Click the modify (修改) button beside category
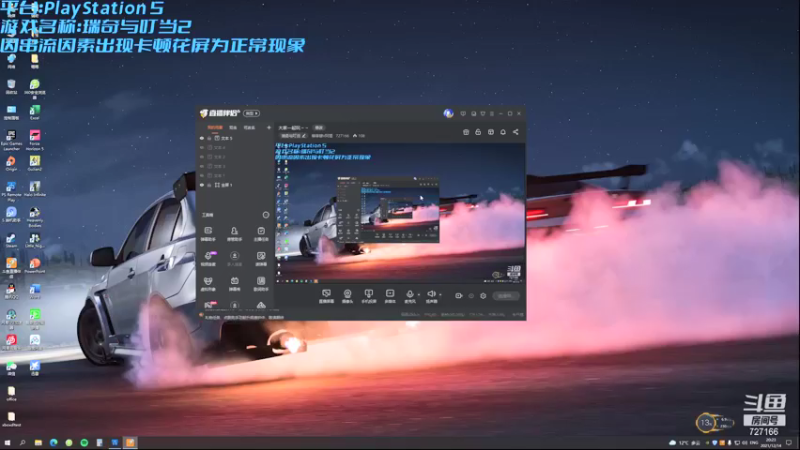The image size is (800, 450). point(319,128)
